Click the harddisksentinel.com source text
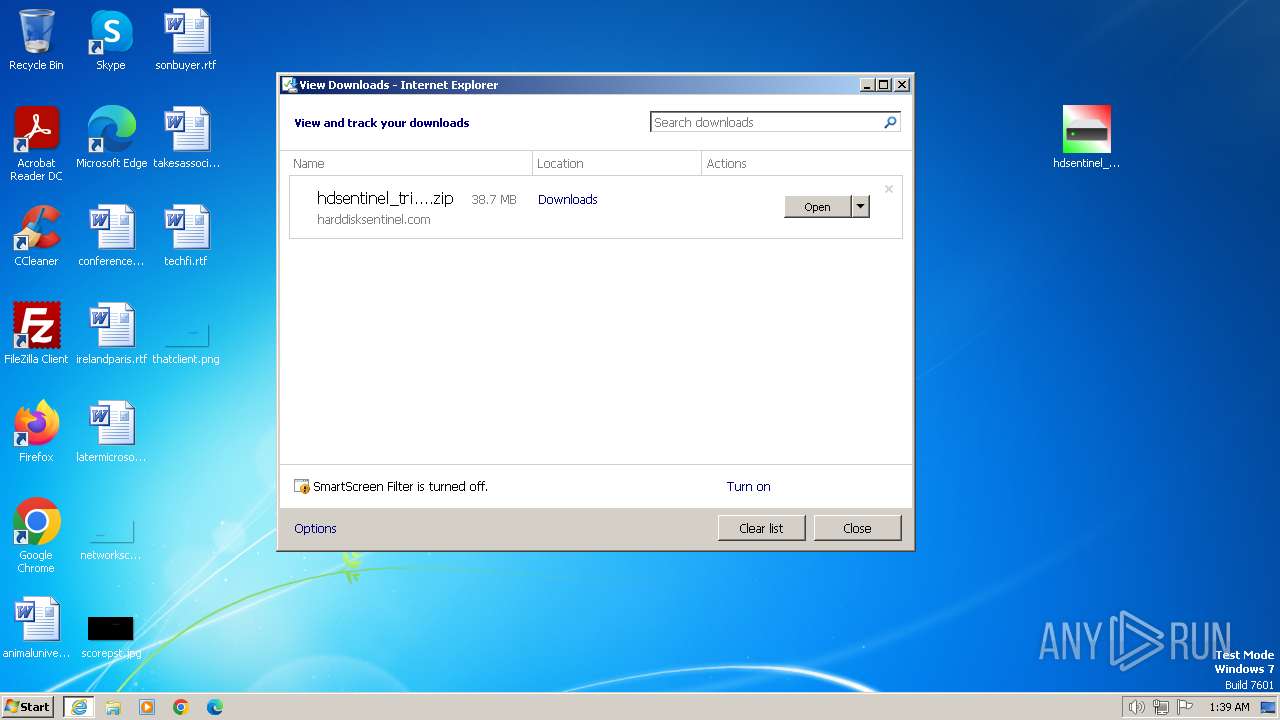This screenshot has height=720, width=1280. (374, 219)
